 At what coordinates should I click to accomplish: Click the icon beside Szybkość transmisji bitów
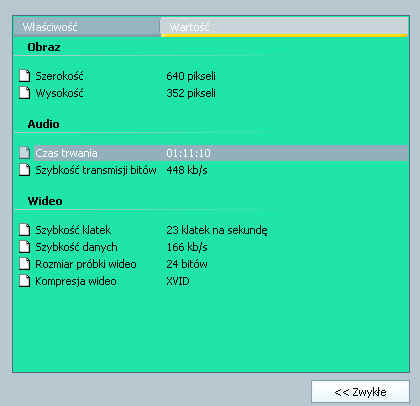click(x=25, y=170)
